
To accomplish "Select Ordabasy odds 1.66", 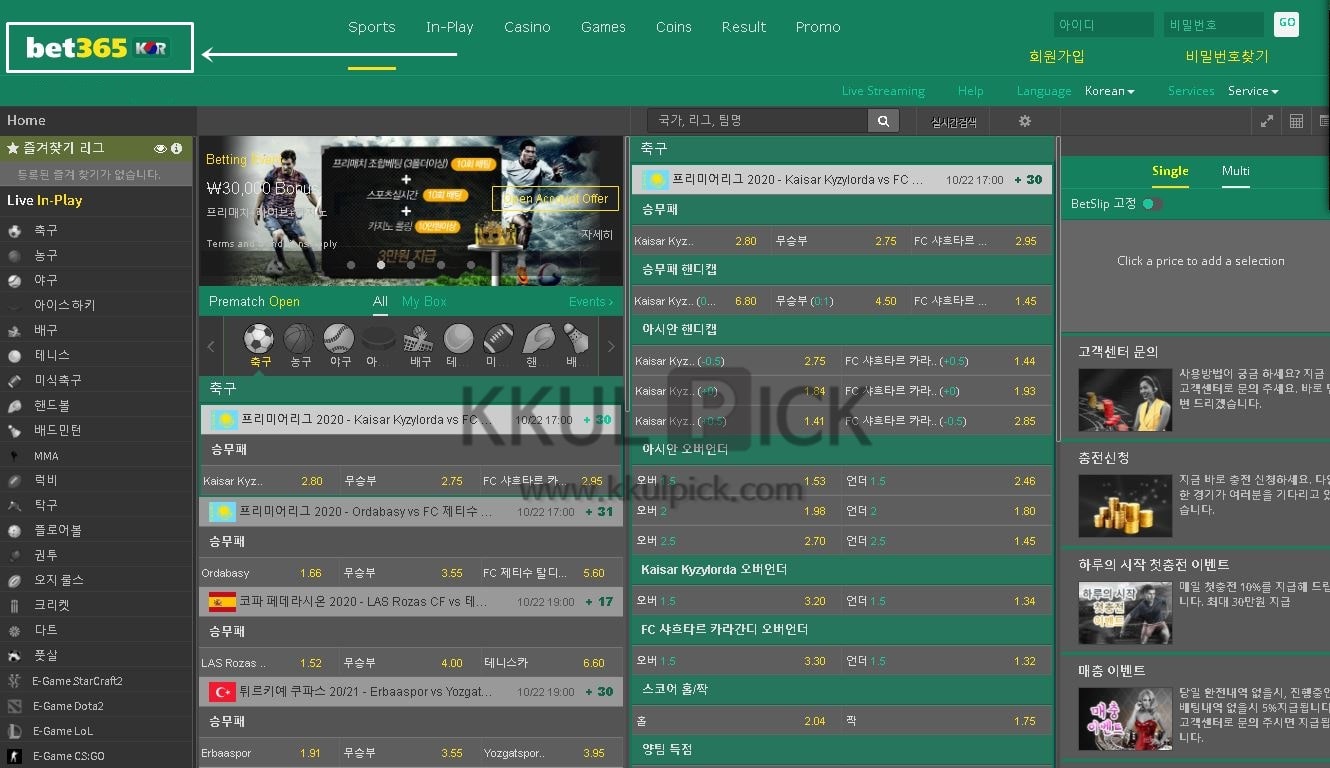I will click(x=311, y=573).
